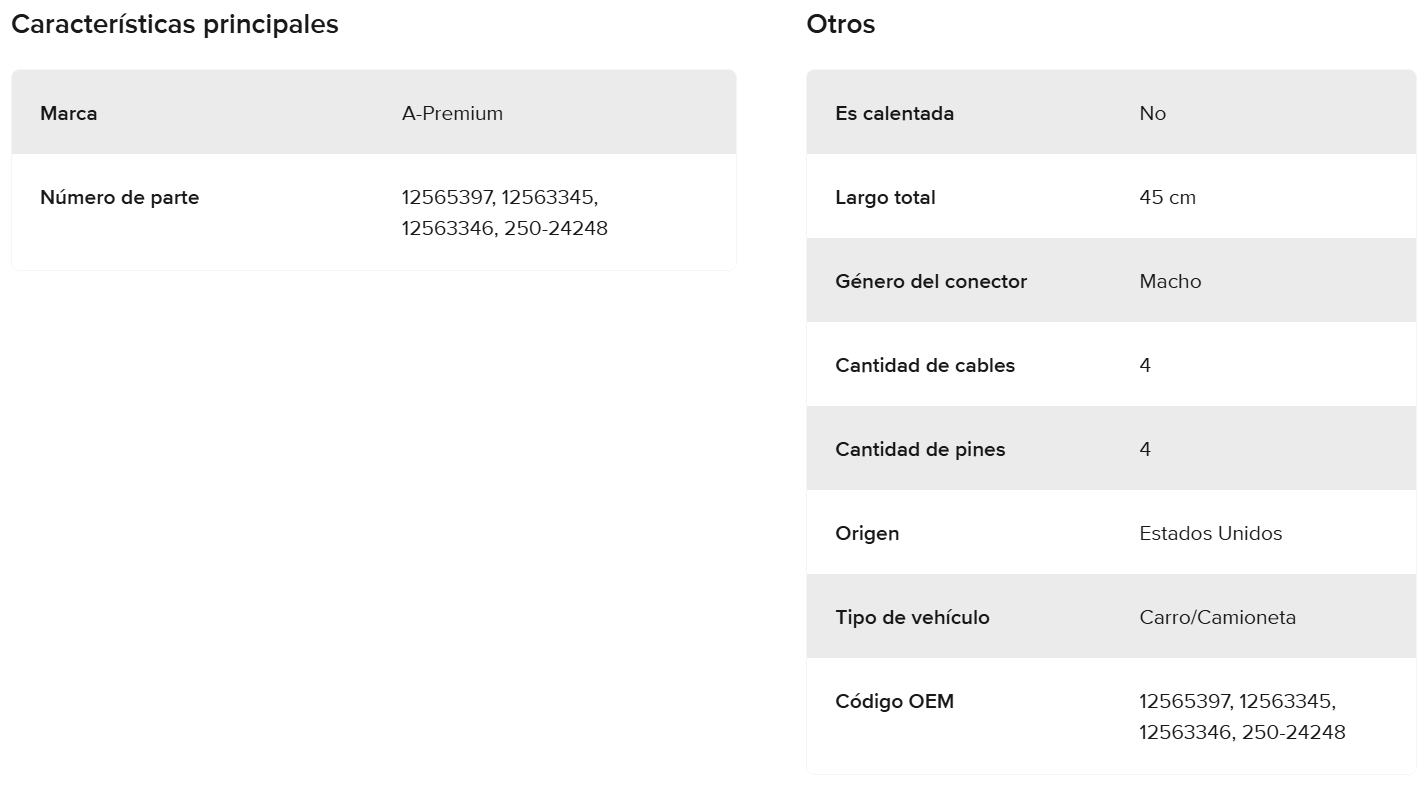Select the 'Código OEM' row label
Image resolution: width=1425 pixels, height=785 pixels.
[894, 701]
